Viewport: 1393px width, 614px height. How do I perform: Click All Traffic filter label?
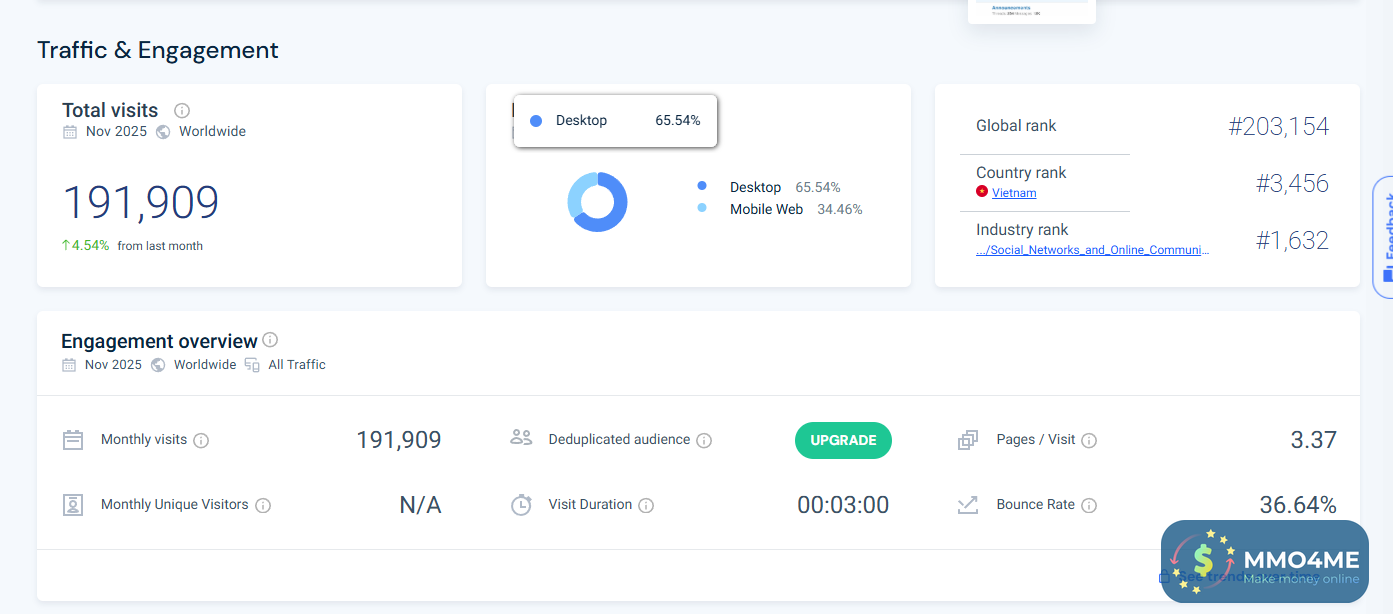click(297, 365)
